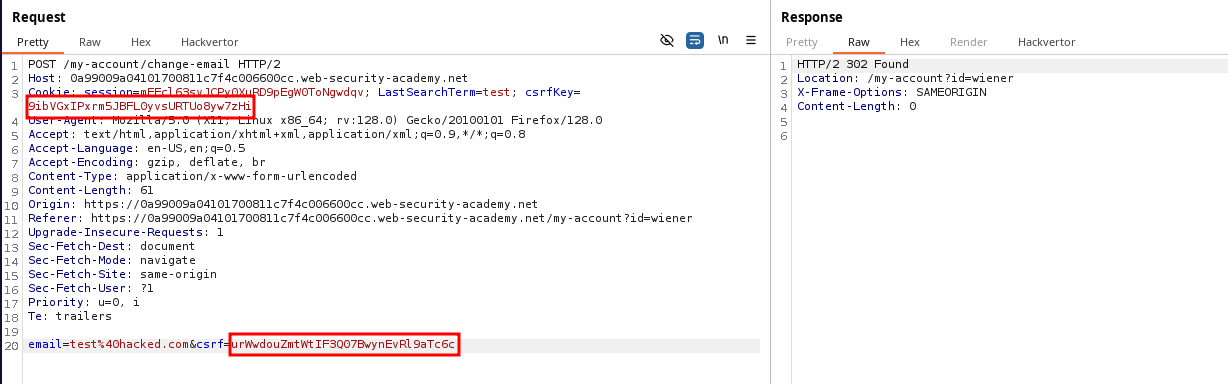Click the Response panel title
1228x384 pixels.
tap(811, 17)
